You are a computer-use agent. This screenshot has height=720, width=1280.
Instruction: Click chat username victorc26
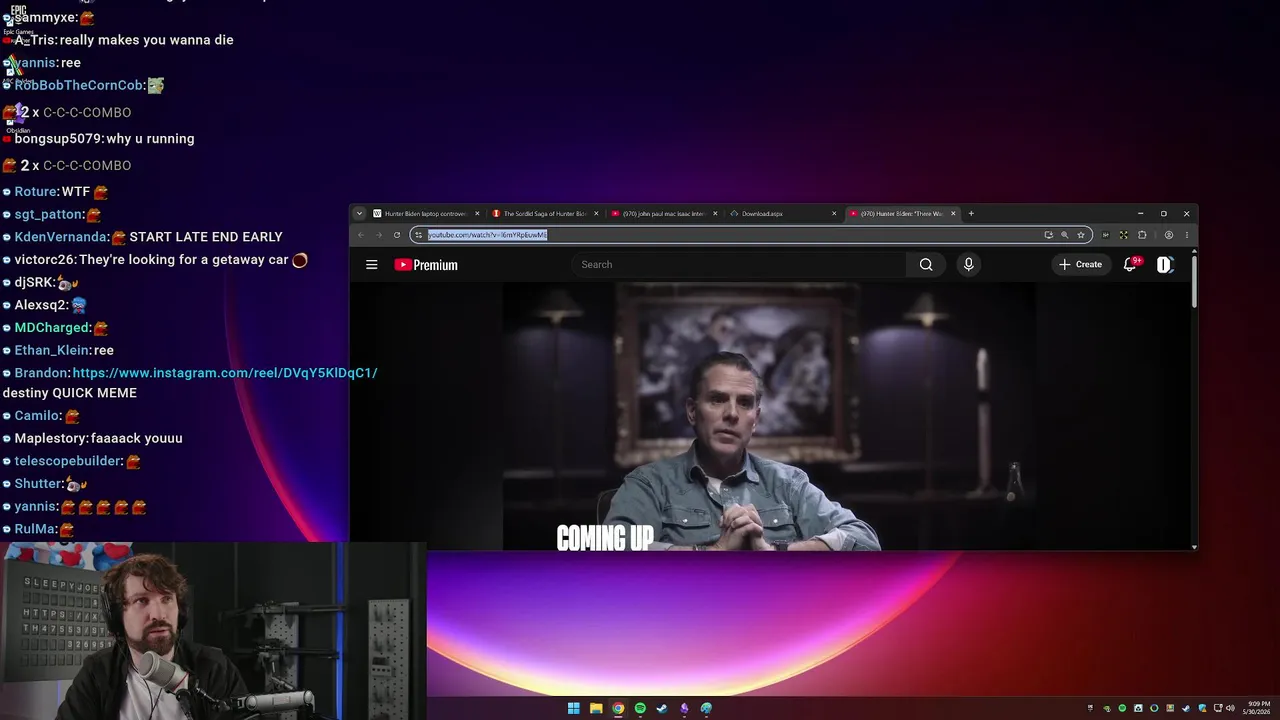pyautogui.click(x=44, y=260)
